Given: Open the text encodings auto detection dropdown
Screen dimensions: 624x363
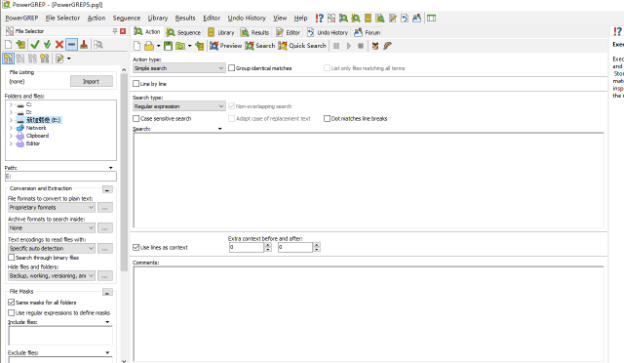Looking at the screenshot, I should [52, 248].
